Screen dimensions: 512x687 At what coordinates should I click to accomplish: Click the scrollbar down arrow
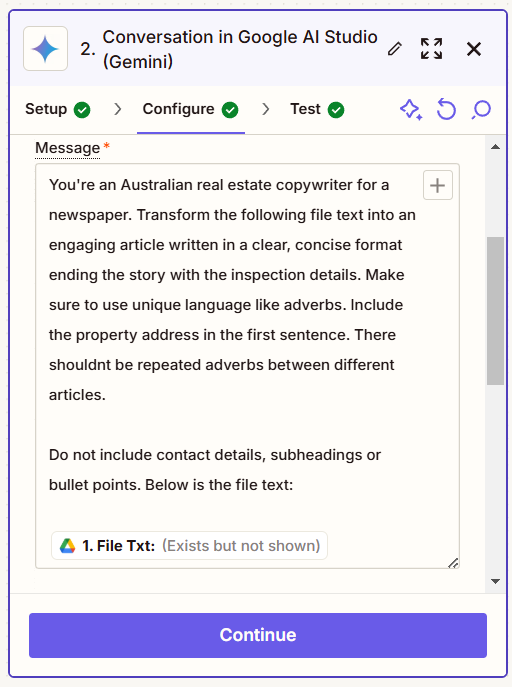(495, 581)
